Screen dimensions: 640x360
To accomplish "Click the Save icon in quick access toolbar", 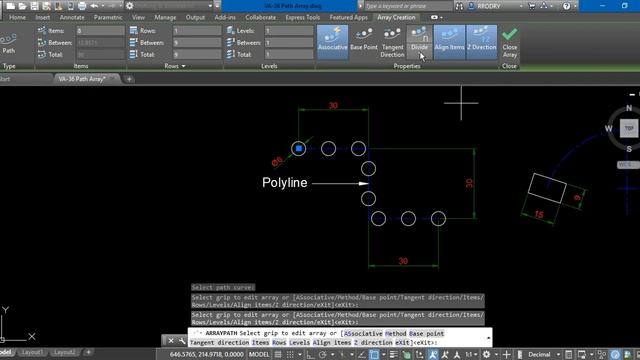I will click(34, 6).
